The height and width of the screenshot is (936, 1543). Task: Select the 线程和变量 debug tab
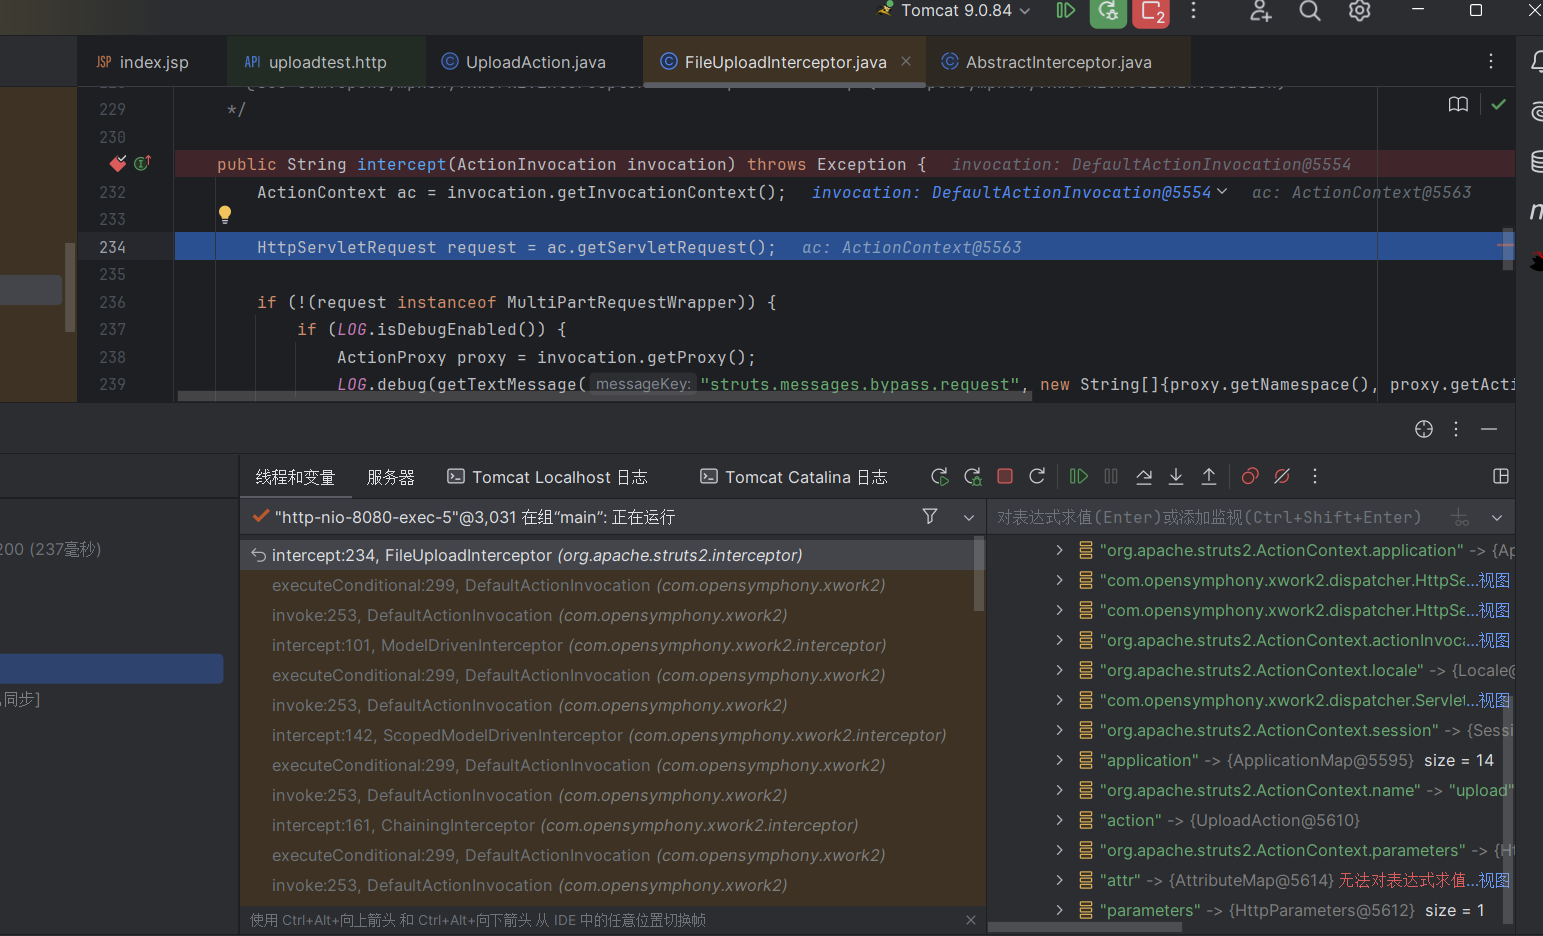click(x=295, y=477)
